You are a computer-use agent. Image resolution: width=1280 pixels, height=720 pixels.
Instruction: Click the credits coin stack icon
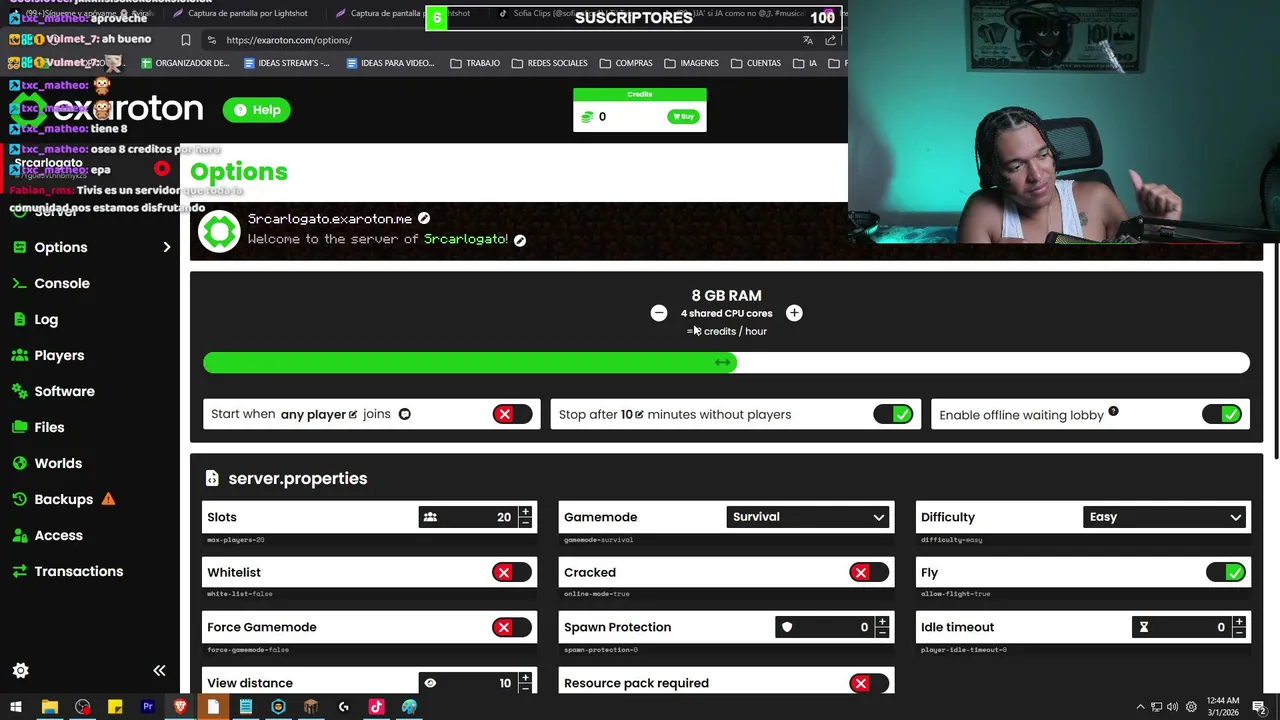click(x=587, y=117)
